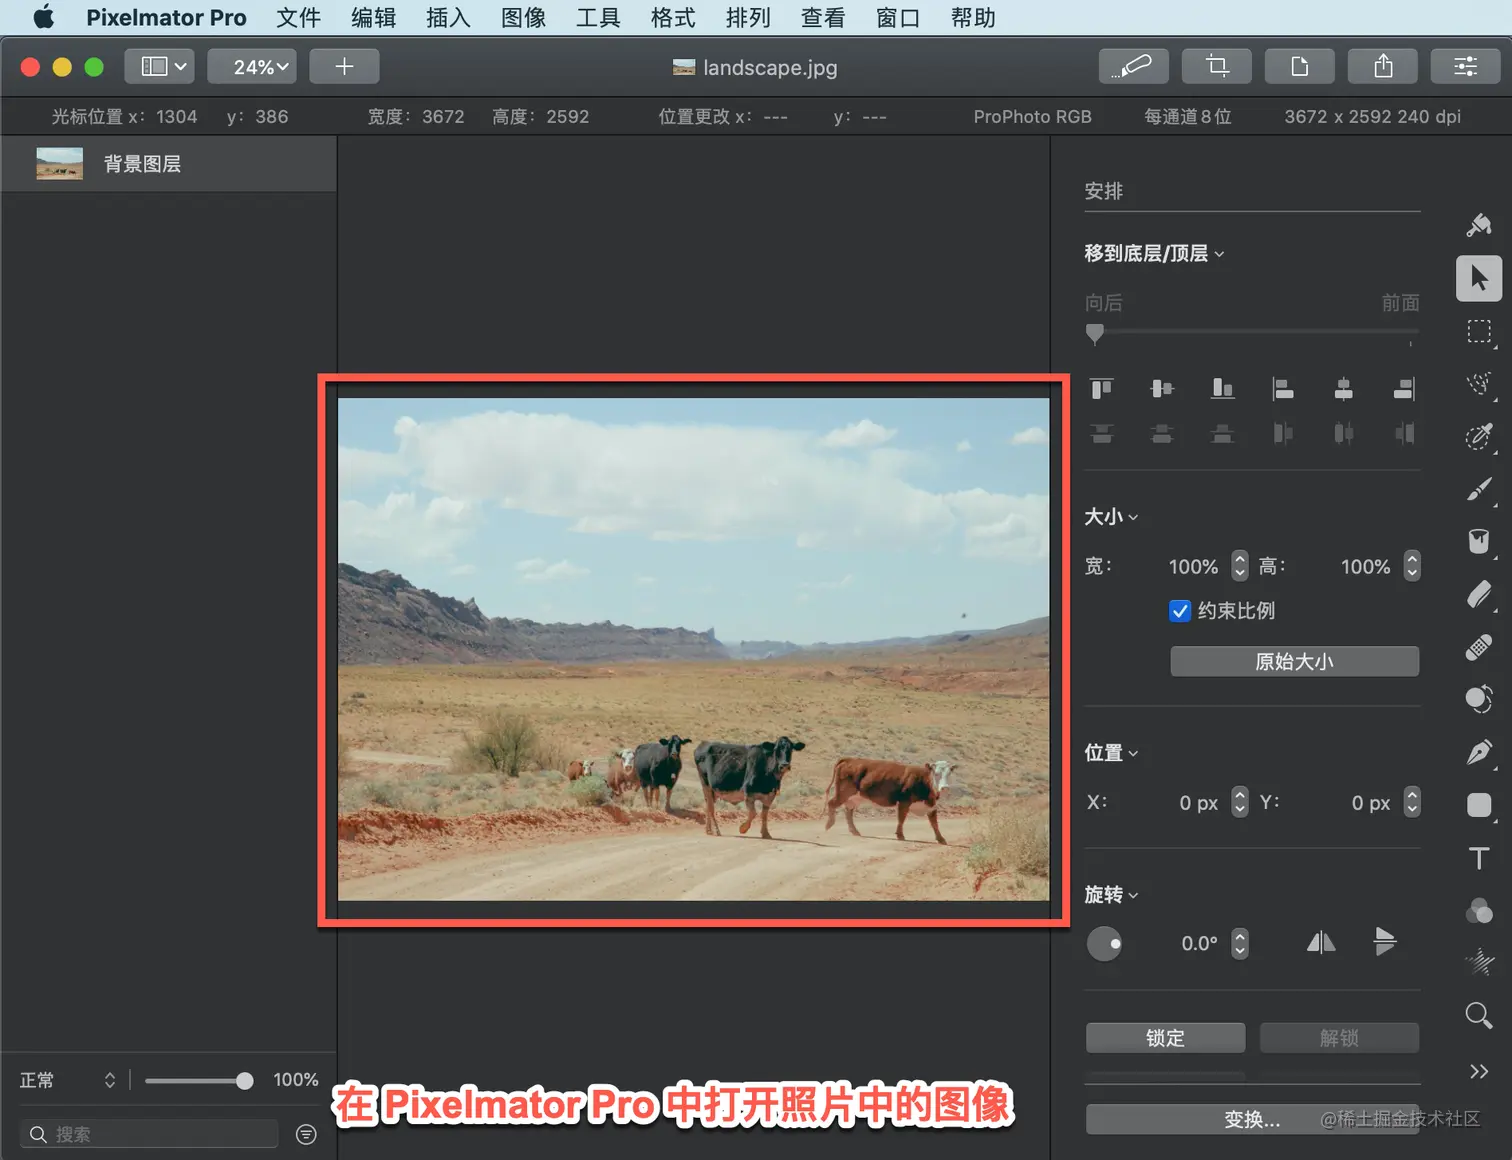
Task: Click the document icon in toolbar
Action: pos(1300,66)
